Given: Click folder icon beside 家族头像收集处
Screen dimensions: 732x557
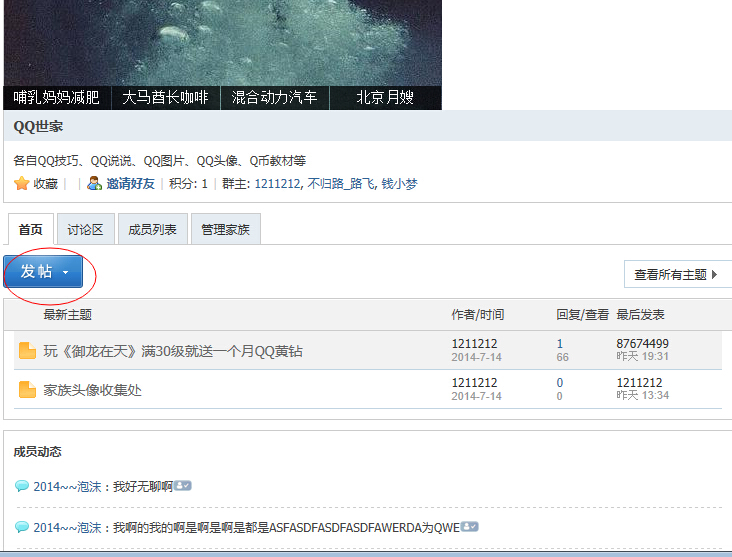Looking at the screenshot, I should [28, 389].
